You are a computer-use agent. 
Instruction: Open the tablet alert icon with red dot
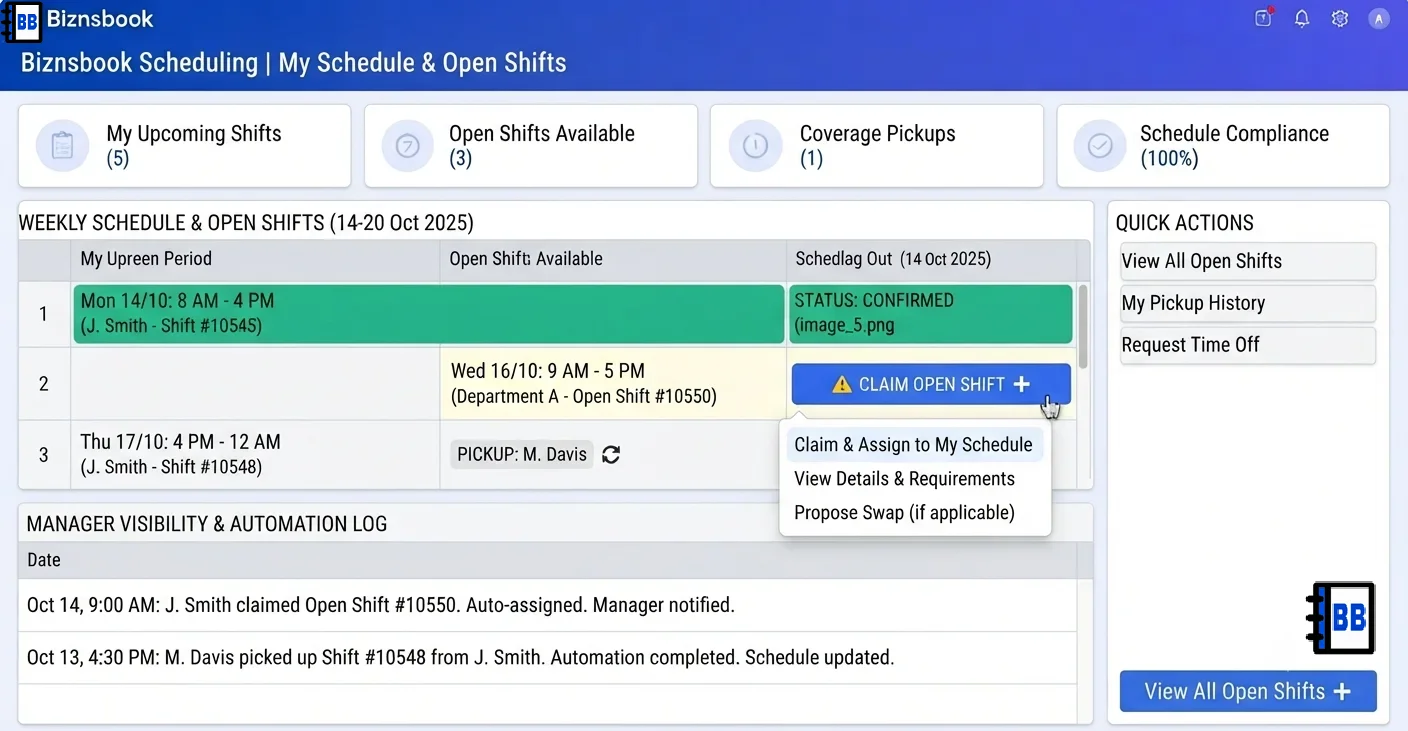1264,18
